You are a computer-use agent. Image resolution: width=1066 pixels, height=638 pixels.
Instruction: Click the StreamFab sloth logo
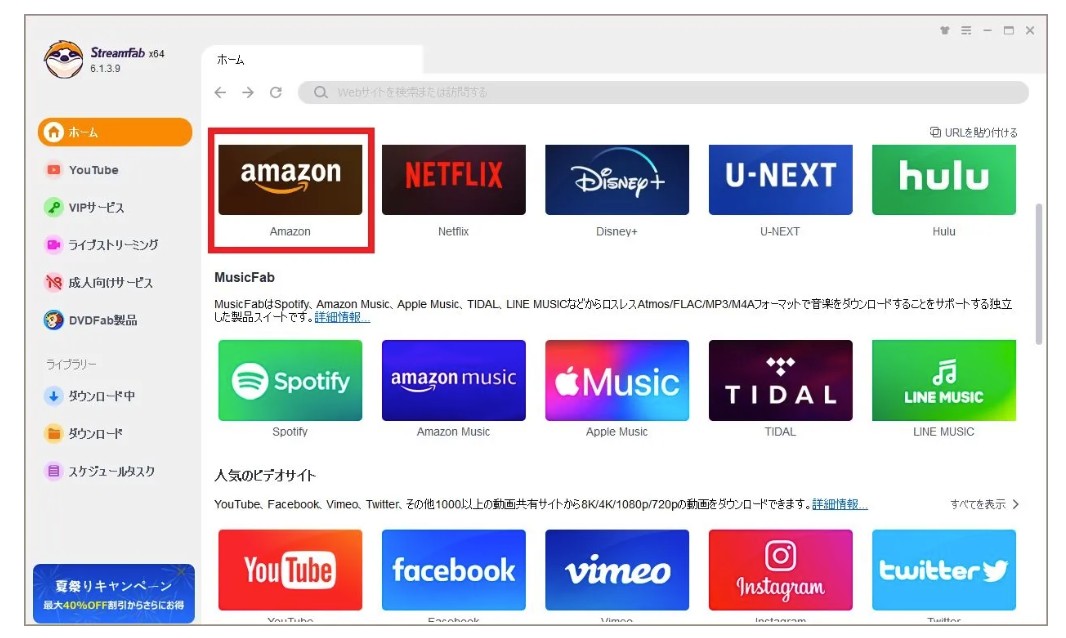click(x=63, y=59)
